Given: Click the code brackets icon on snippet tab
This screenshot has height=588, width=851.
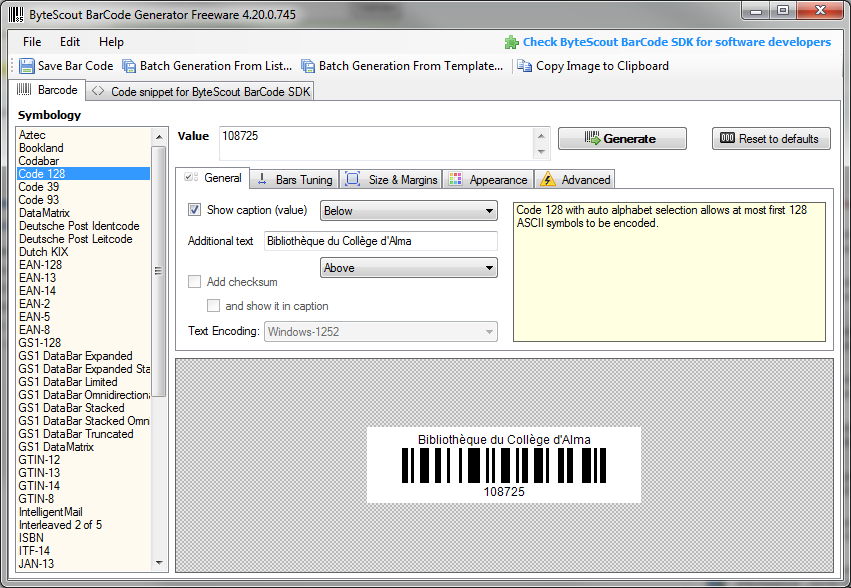Looking at the screenshot, I should pyautogui.click(x=98, y=91).
